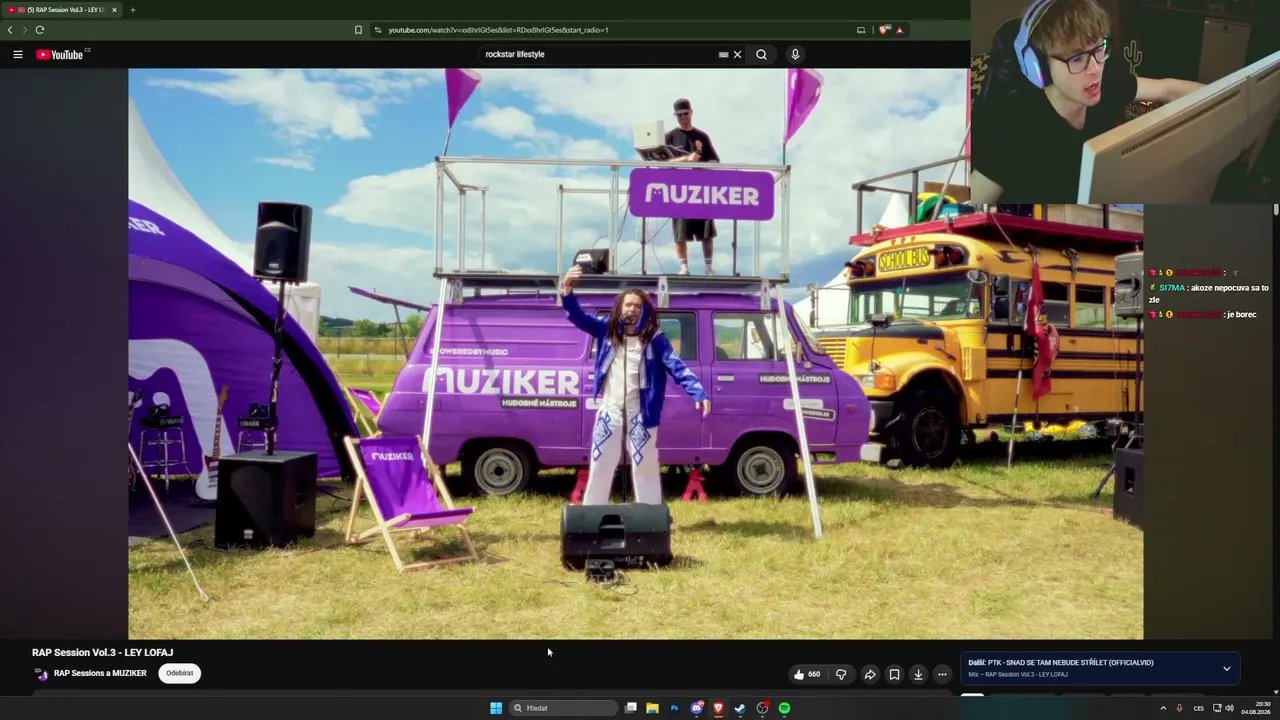The image size is (1280, 720).
Task: Open the YouTube guide hamburger menu
Action: (x=18, y=54)
